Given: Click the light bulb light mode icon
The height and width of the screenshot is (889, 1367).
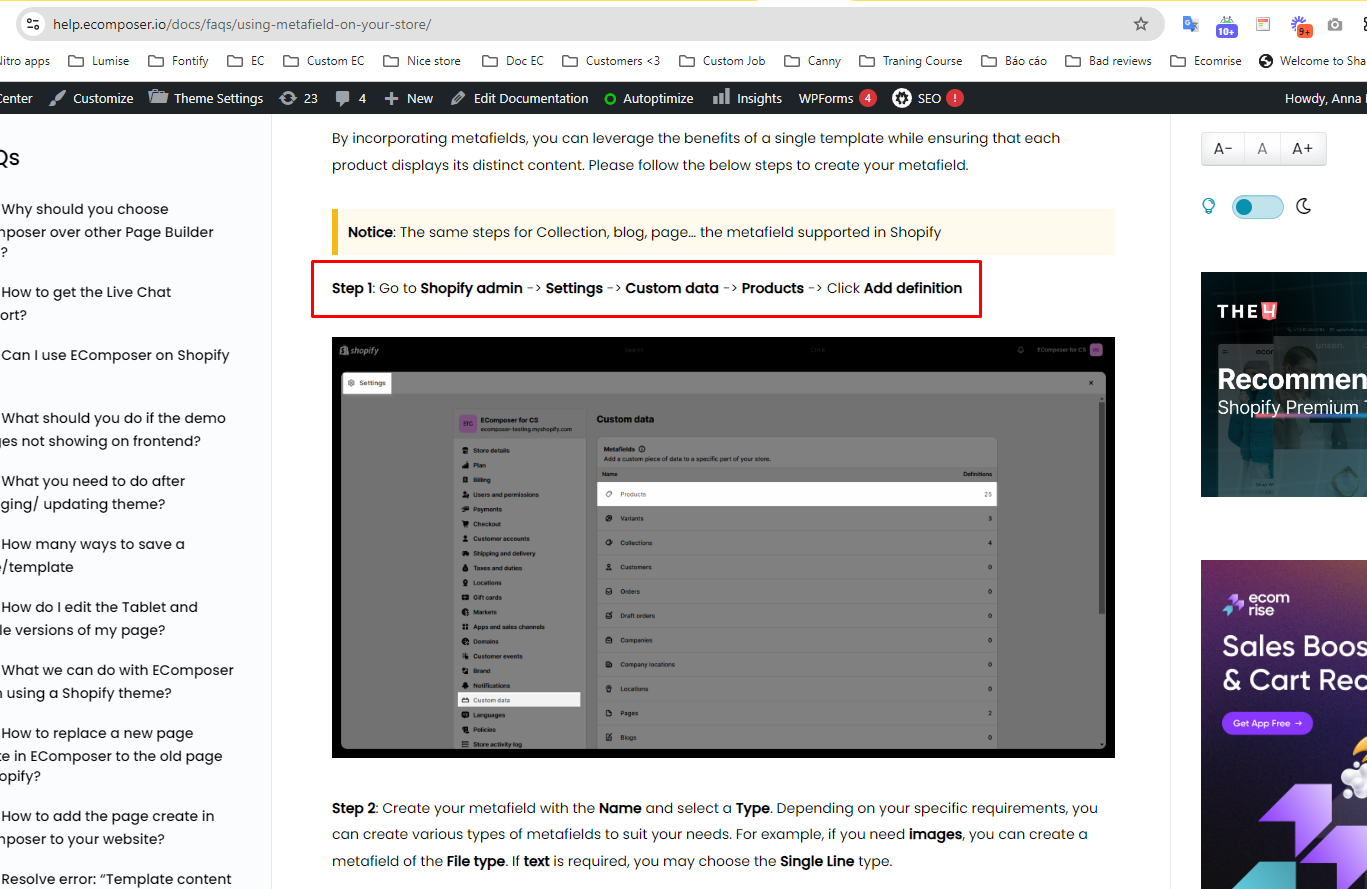Looking at the screenshot, I should (1208, 207).
